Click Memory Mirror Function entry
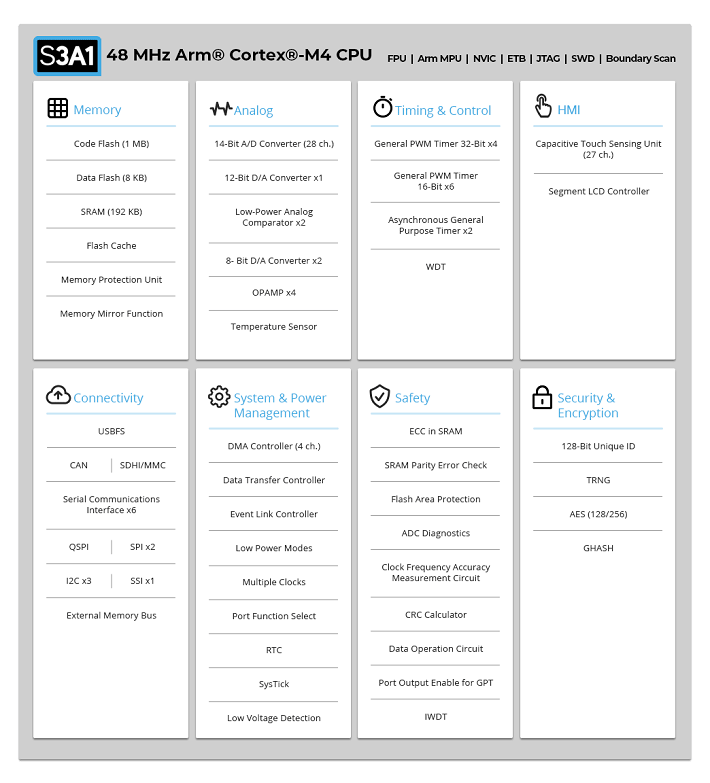The width and height of the screenshot is (710, 783). pyautogui.click(x=111, y=314)
